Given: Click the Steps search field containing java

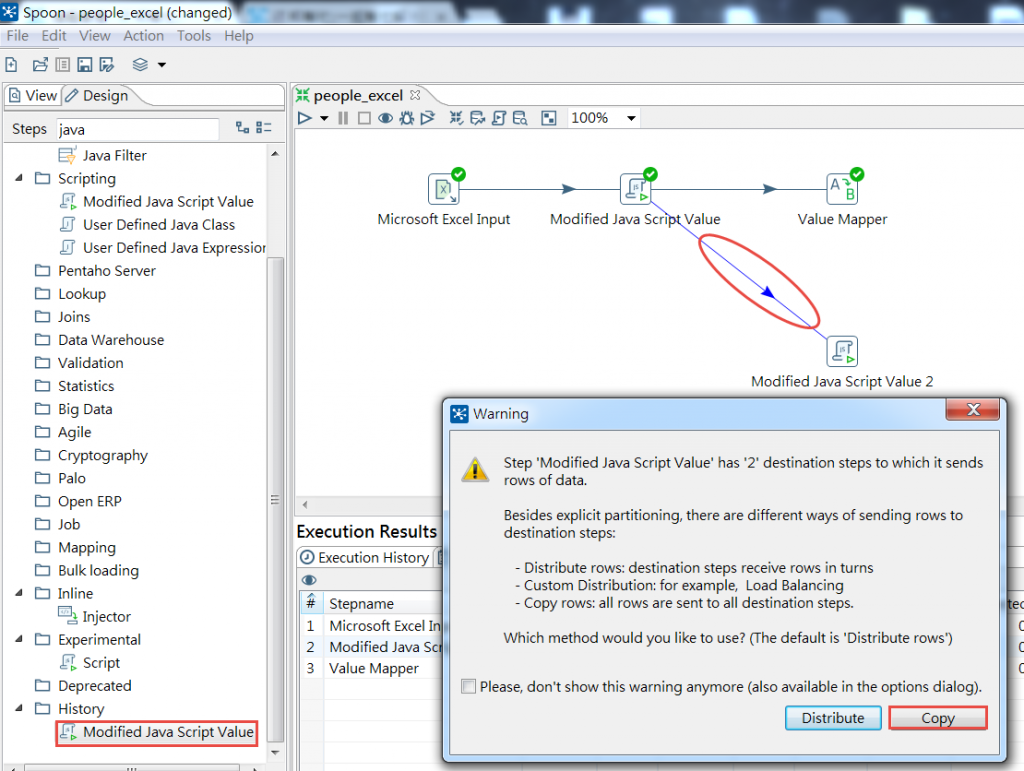Looking at the screenshot, I should pyautogui.click(x=137, y=129).
